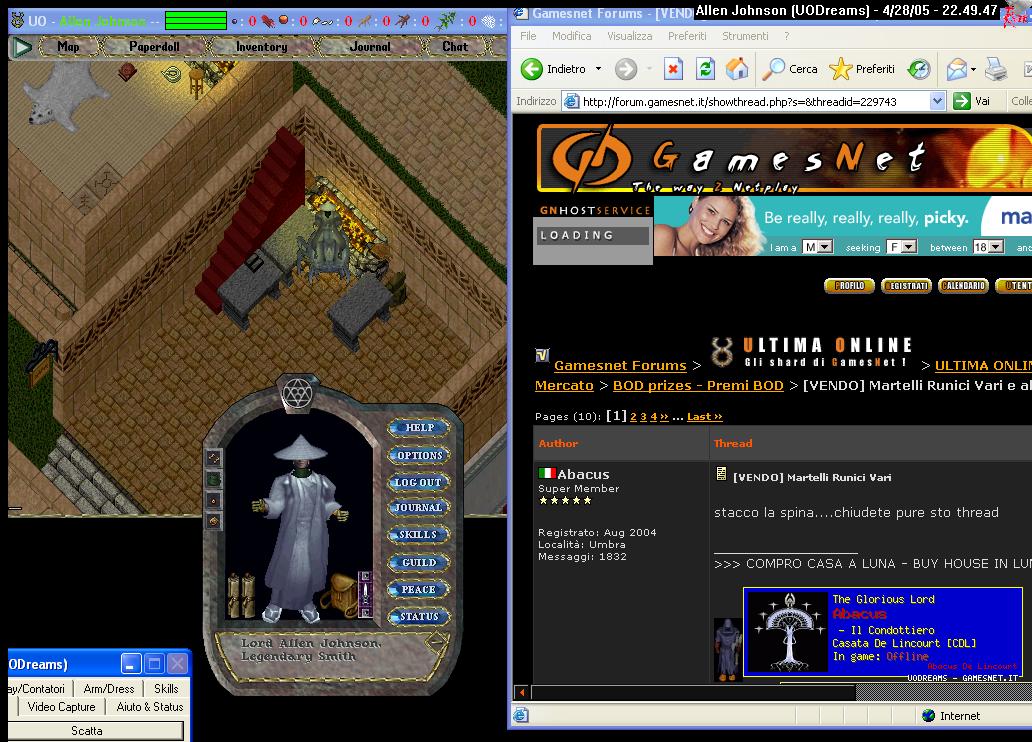The width and height of the screenshot is (1032, 742).
Task: Click the Internet zone globe in status bar
Action: [929, 716]
